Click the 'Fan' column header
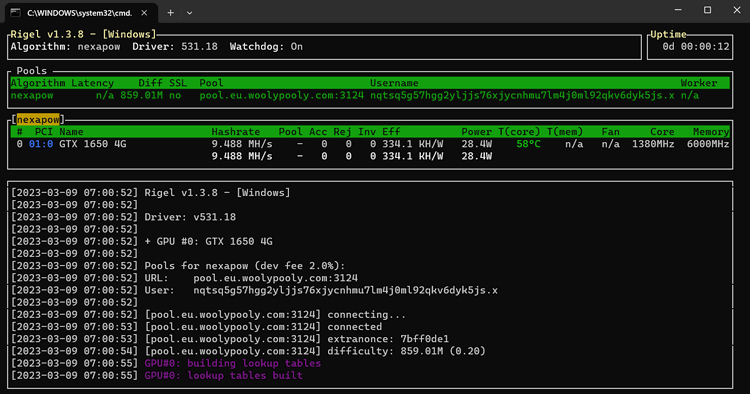Viewport: 750px width, 394px height. [x=611, y=132]
